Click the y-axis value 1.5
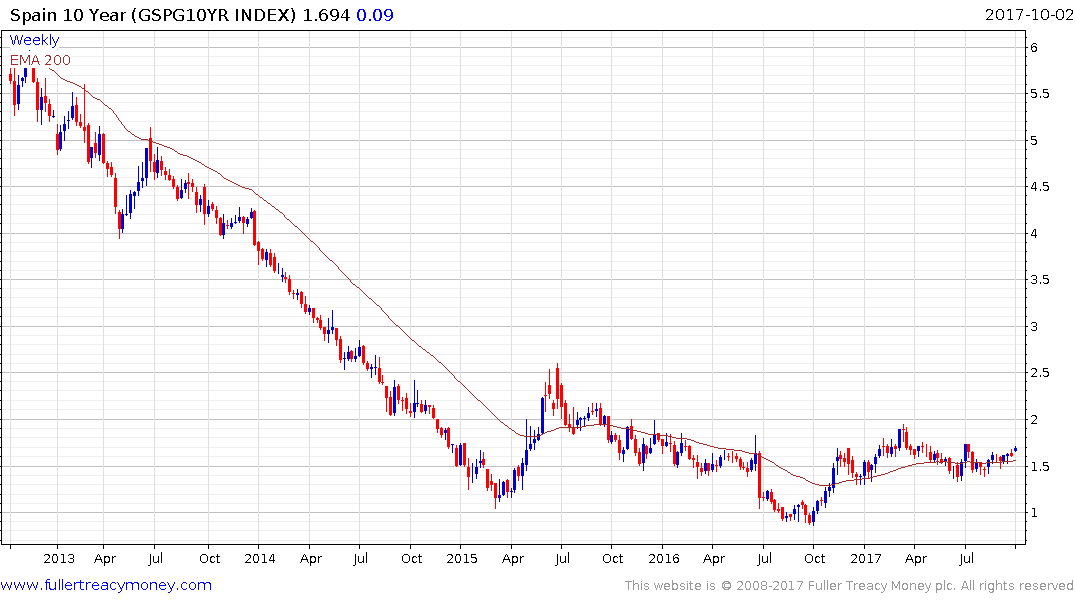Image resolution: width=1075 pixels, height=600 pixels. tap(1039, 466)
